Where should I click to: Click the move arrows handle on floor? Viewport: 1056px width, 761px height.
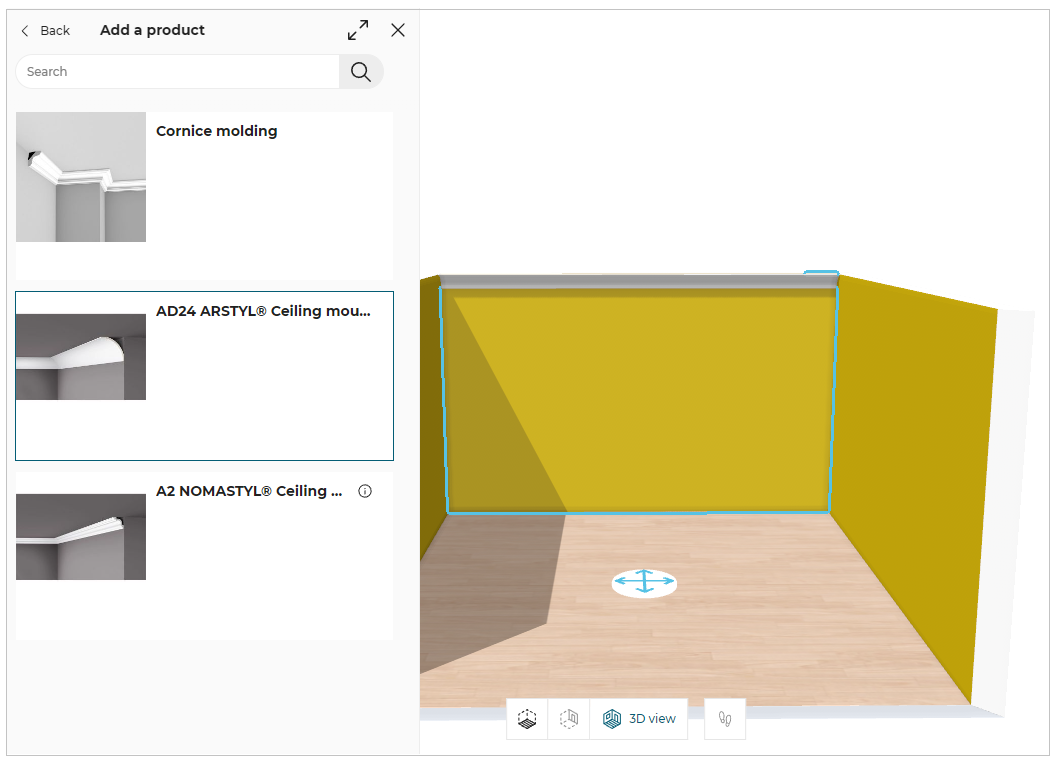point(644,583)
